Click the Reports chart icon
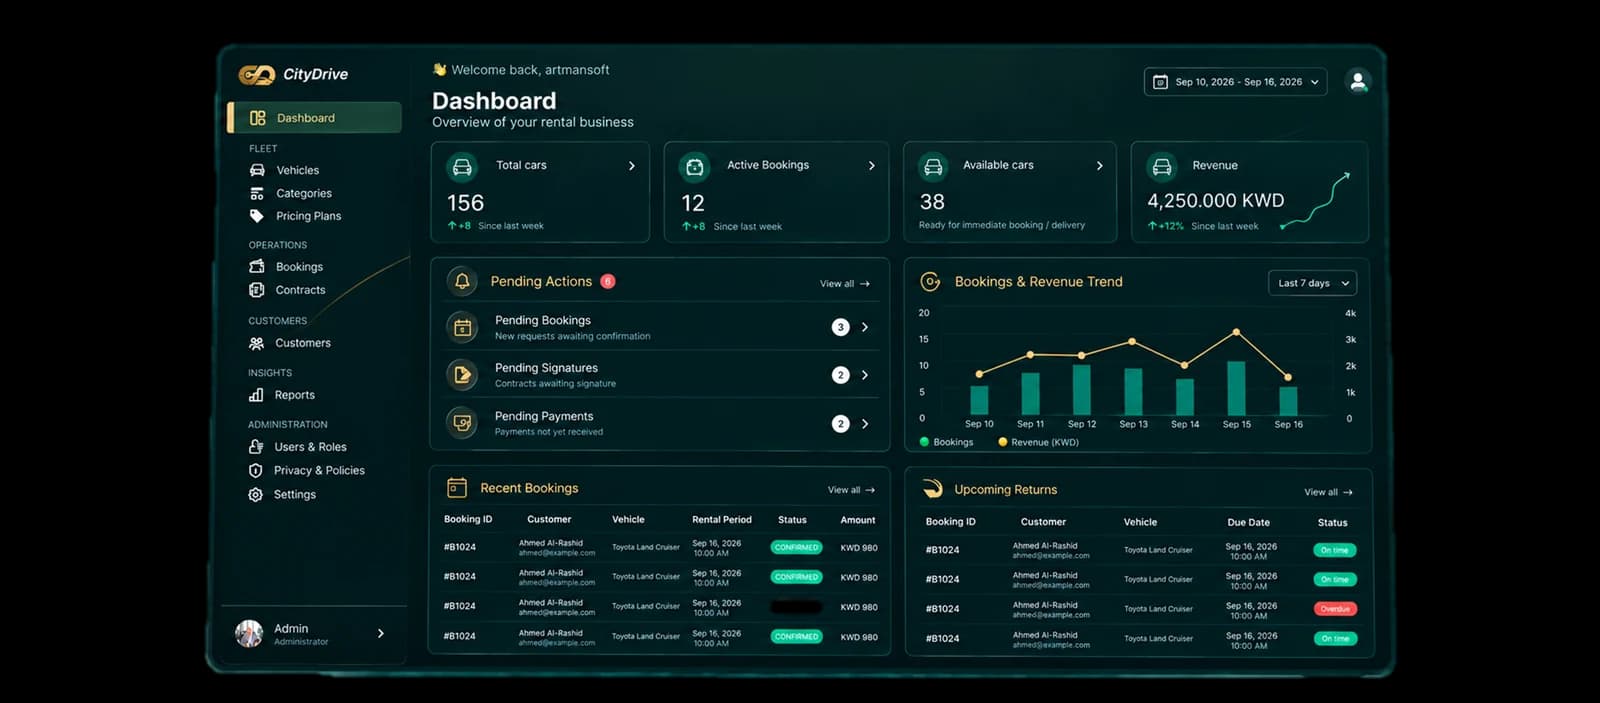The width and height of the screenshot is (1600, 703). (x=256, y=395)
